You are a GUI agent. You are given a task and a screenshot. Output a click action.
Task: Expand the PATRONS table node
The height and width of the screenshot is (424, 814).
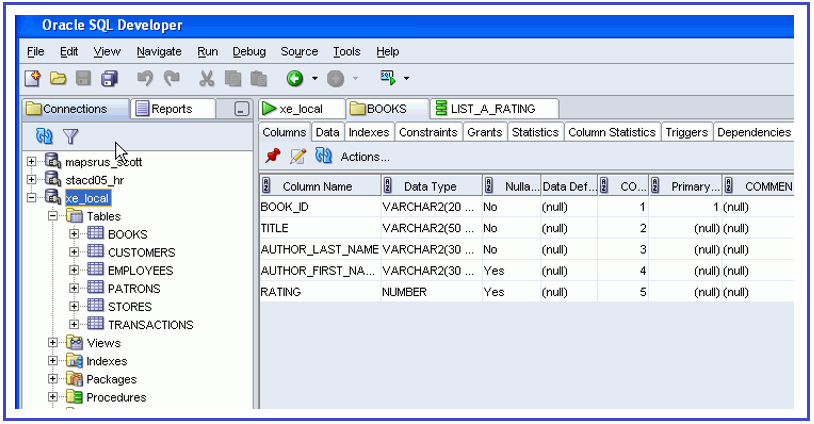click(74, 288)
